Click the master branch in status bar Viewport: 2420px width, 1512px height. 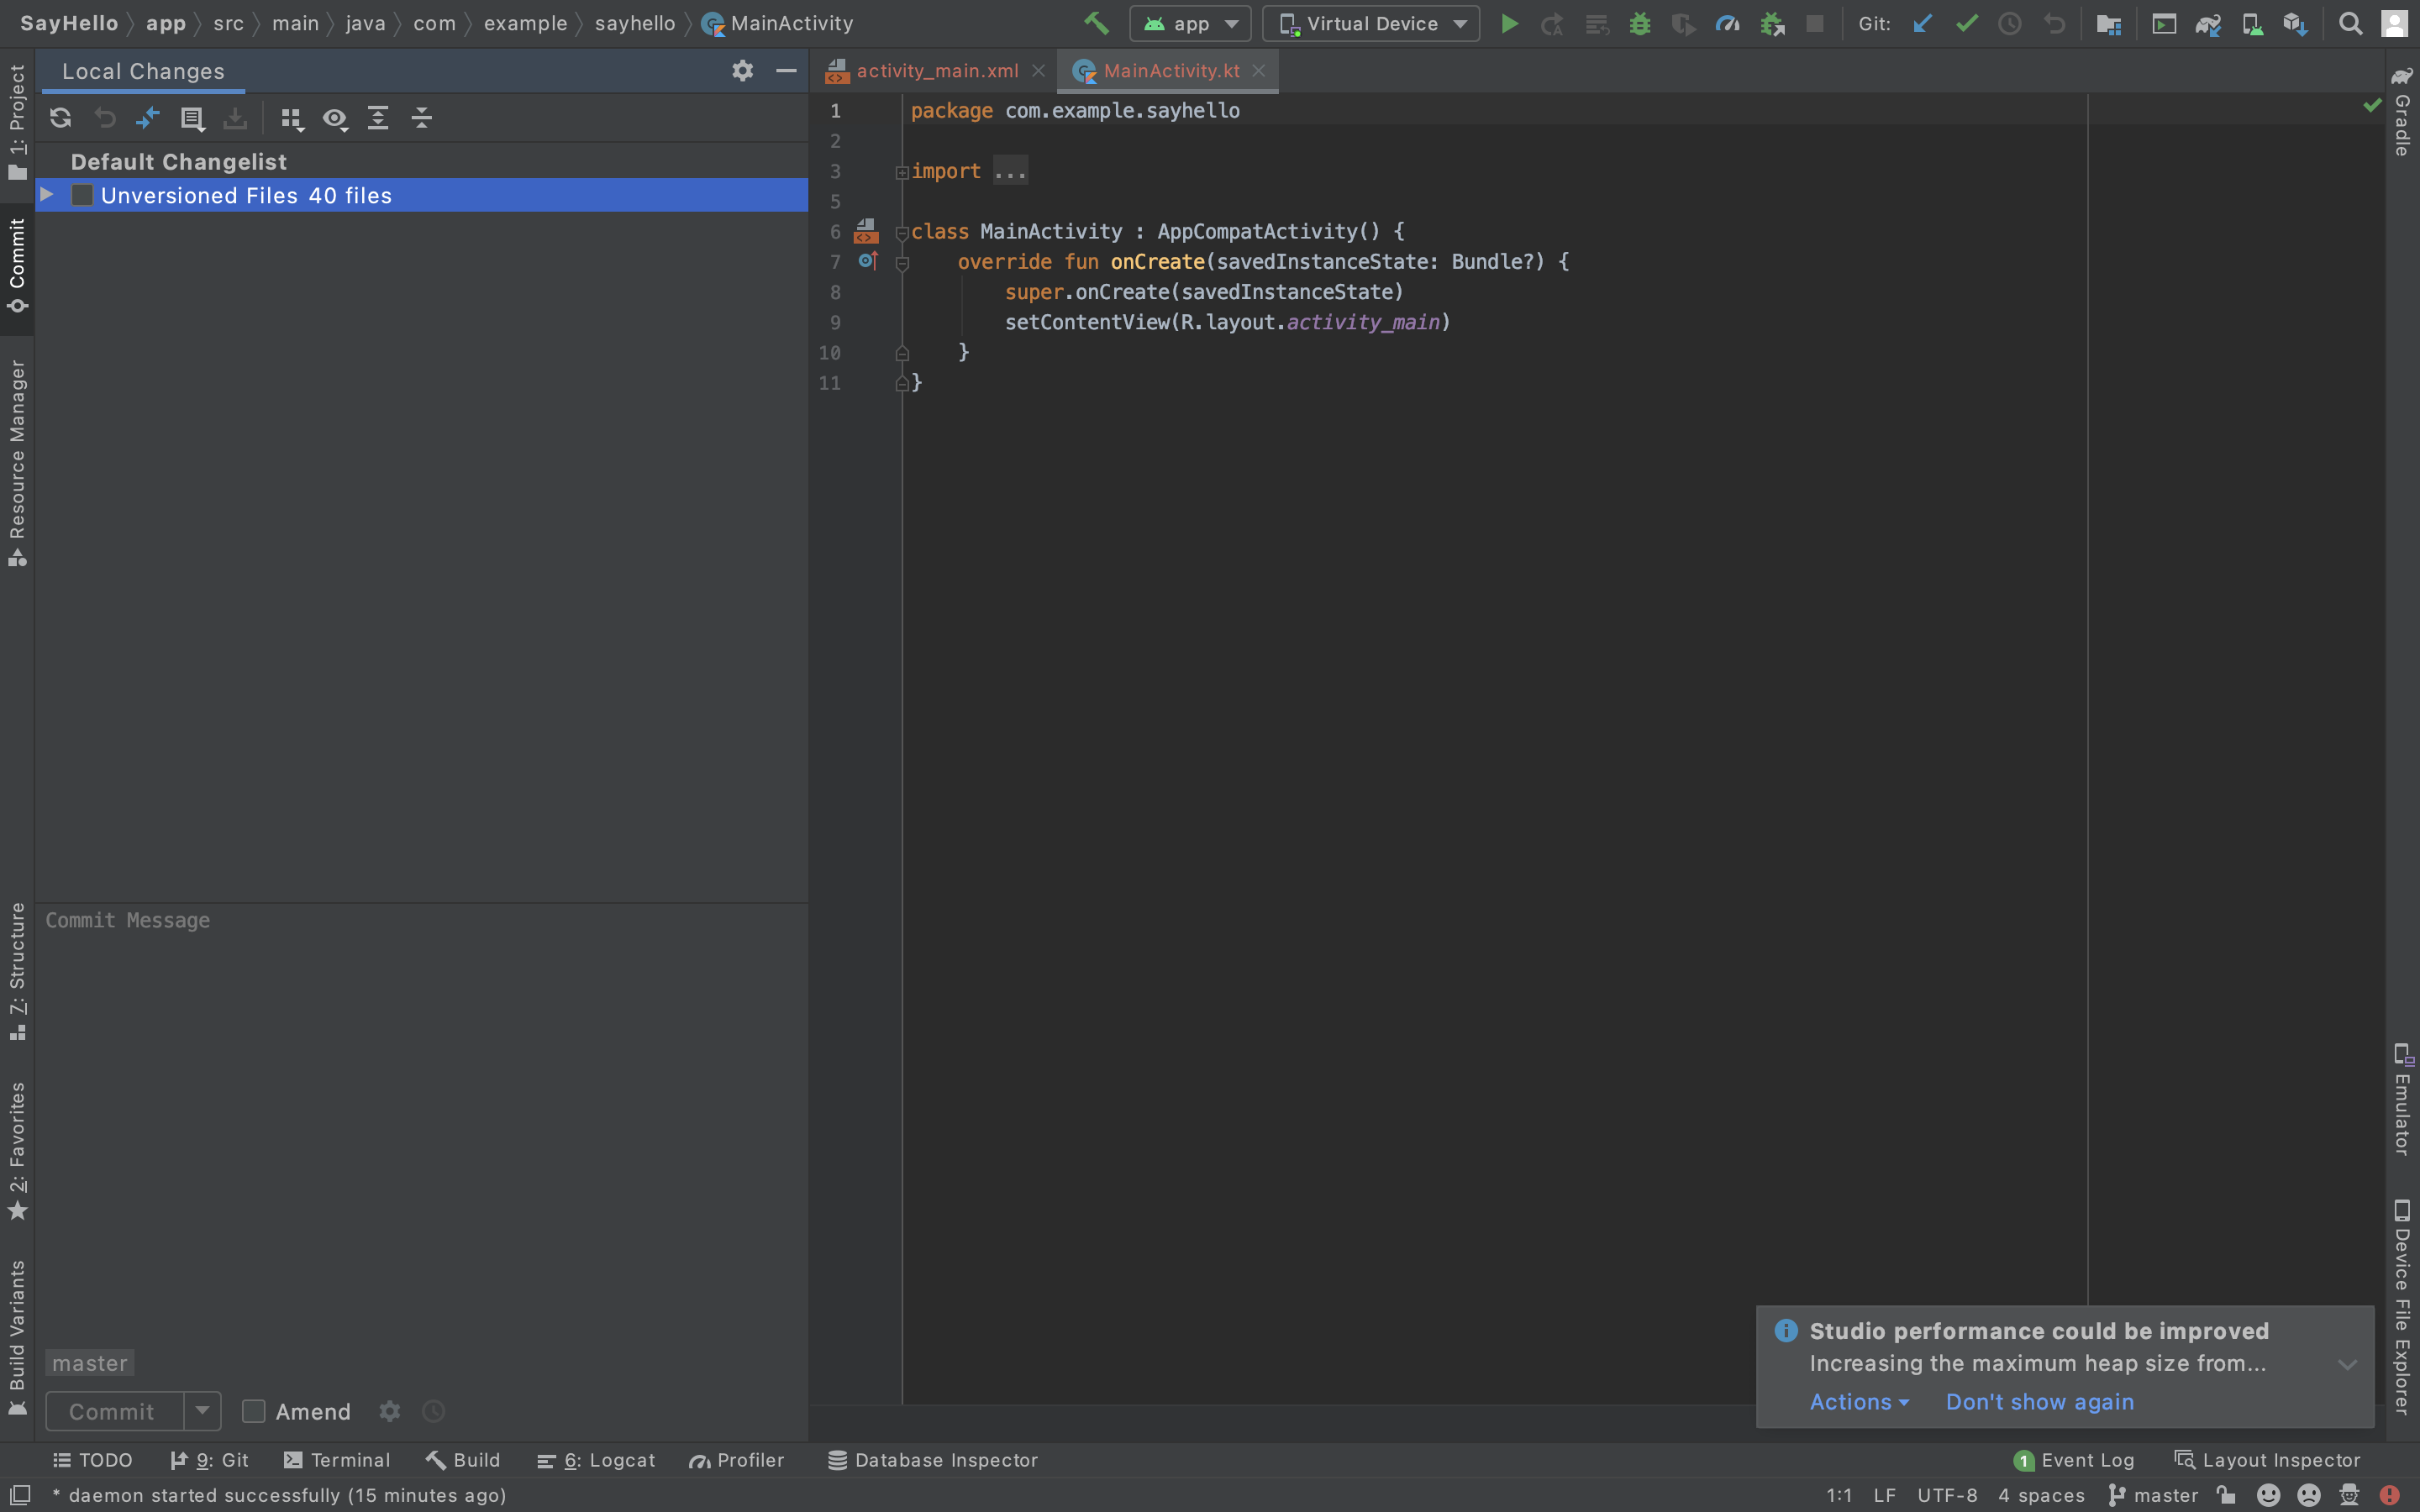coord(2154,1495)
